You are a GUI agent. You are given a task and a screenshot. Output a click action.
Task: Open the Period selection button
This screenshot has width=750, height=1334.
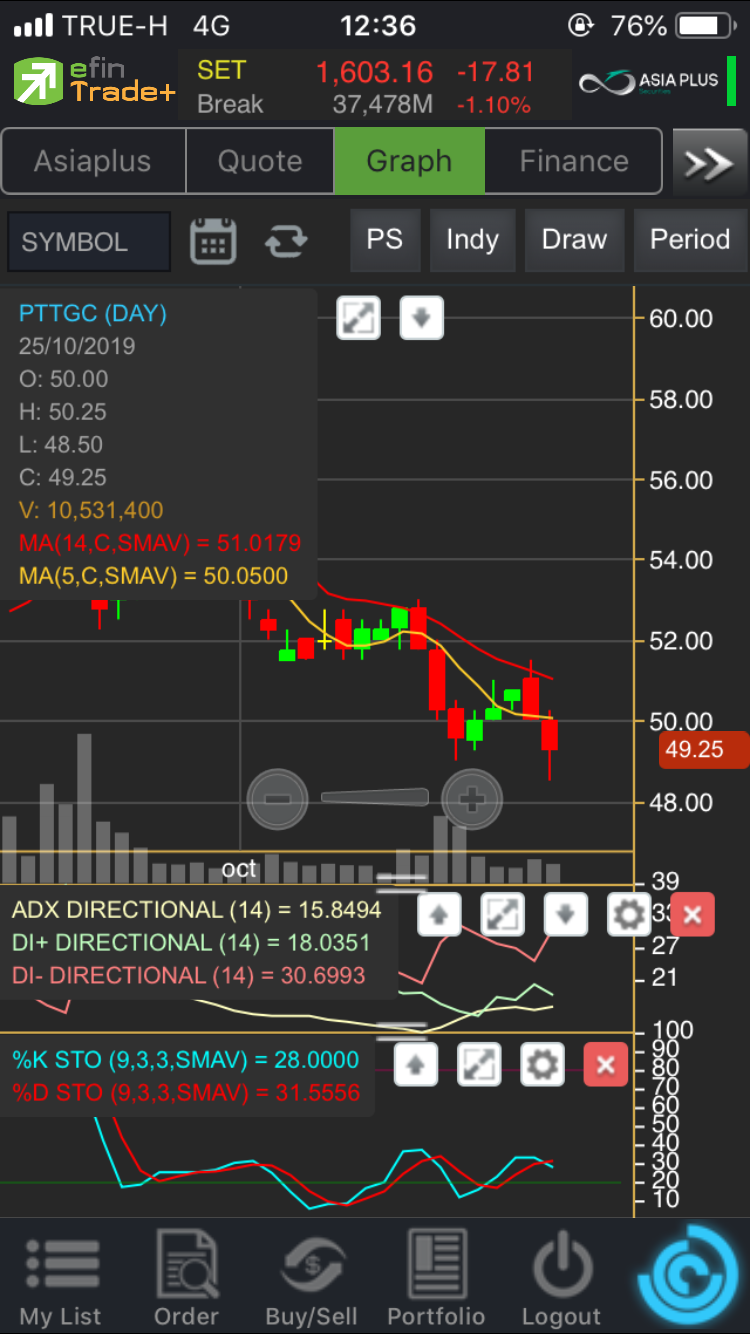[690, 240]
